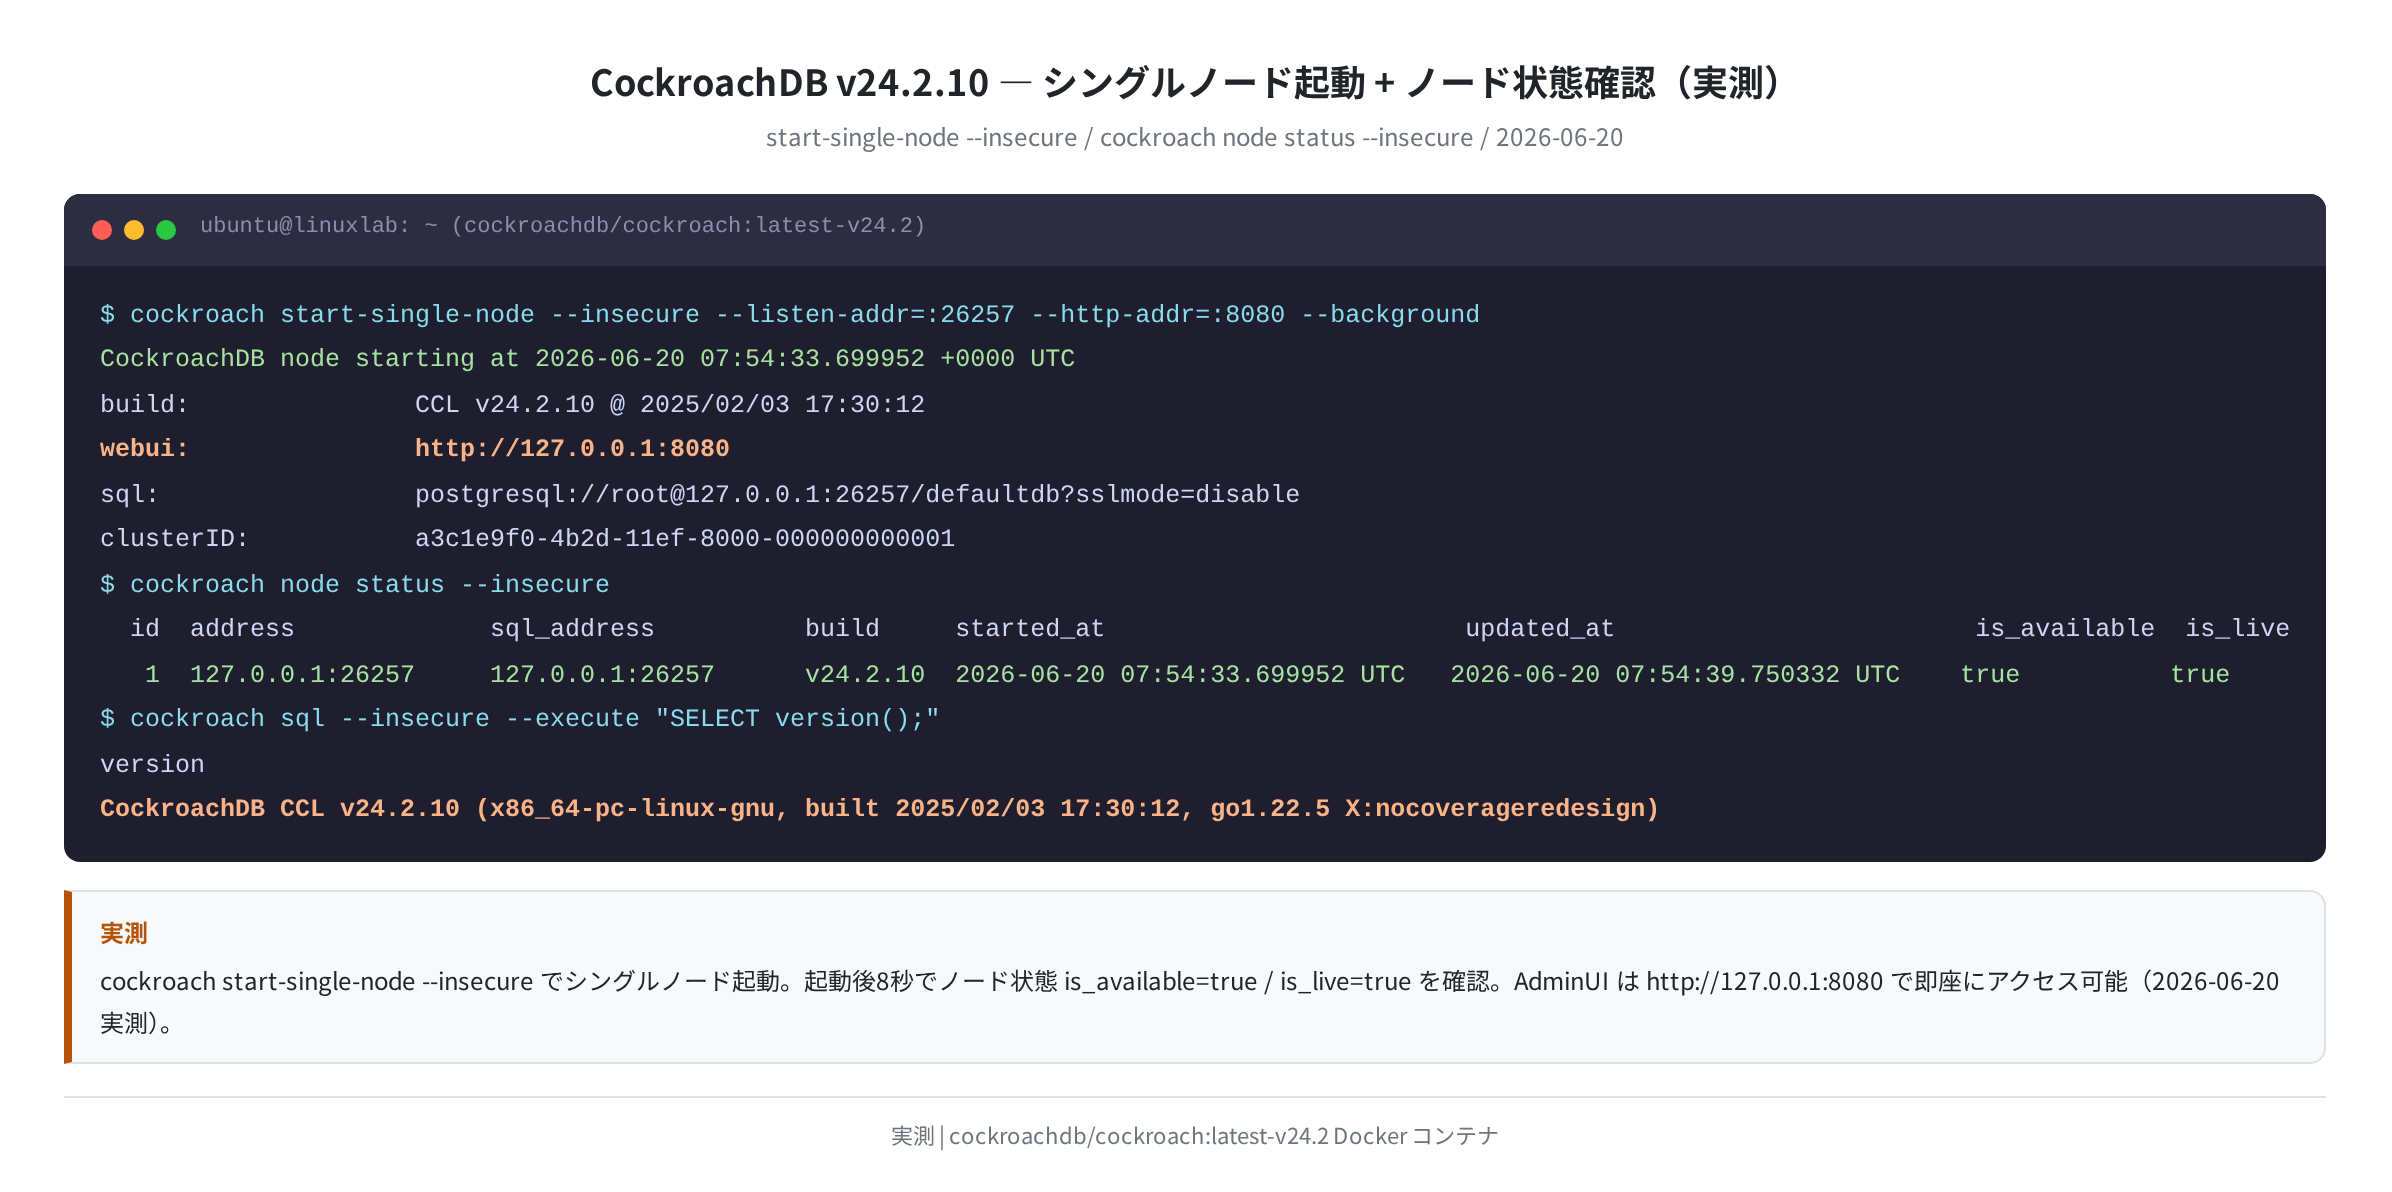The width and height of the screenshot is (2392, 1192).
Task: Click the postgresql:// connection string
Action: click(x=857, y=494)
